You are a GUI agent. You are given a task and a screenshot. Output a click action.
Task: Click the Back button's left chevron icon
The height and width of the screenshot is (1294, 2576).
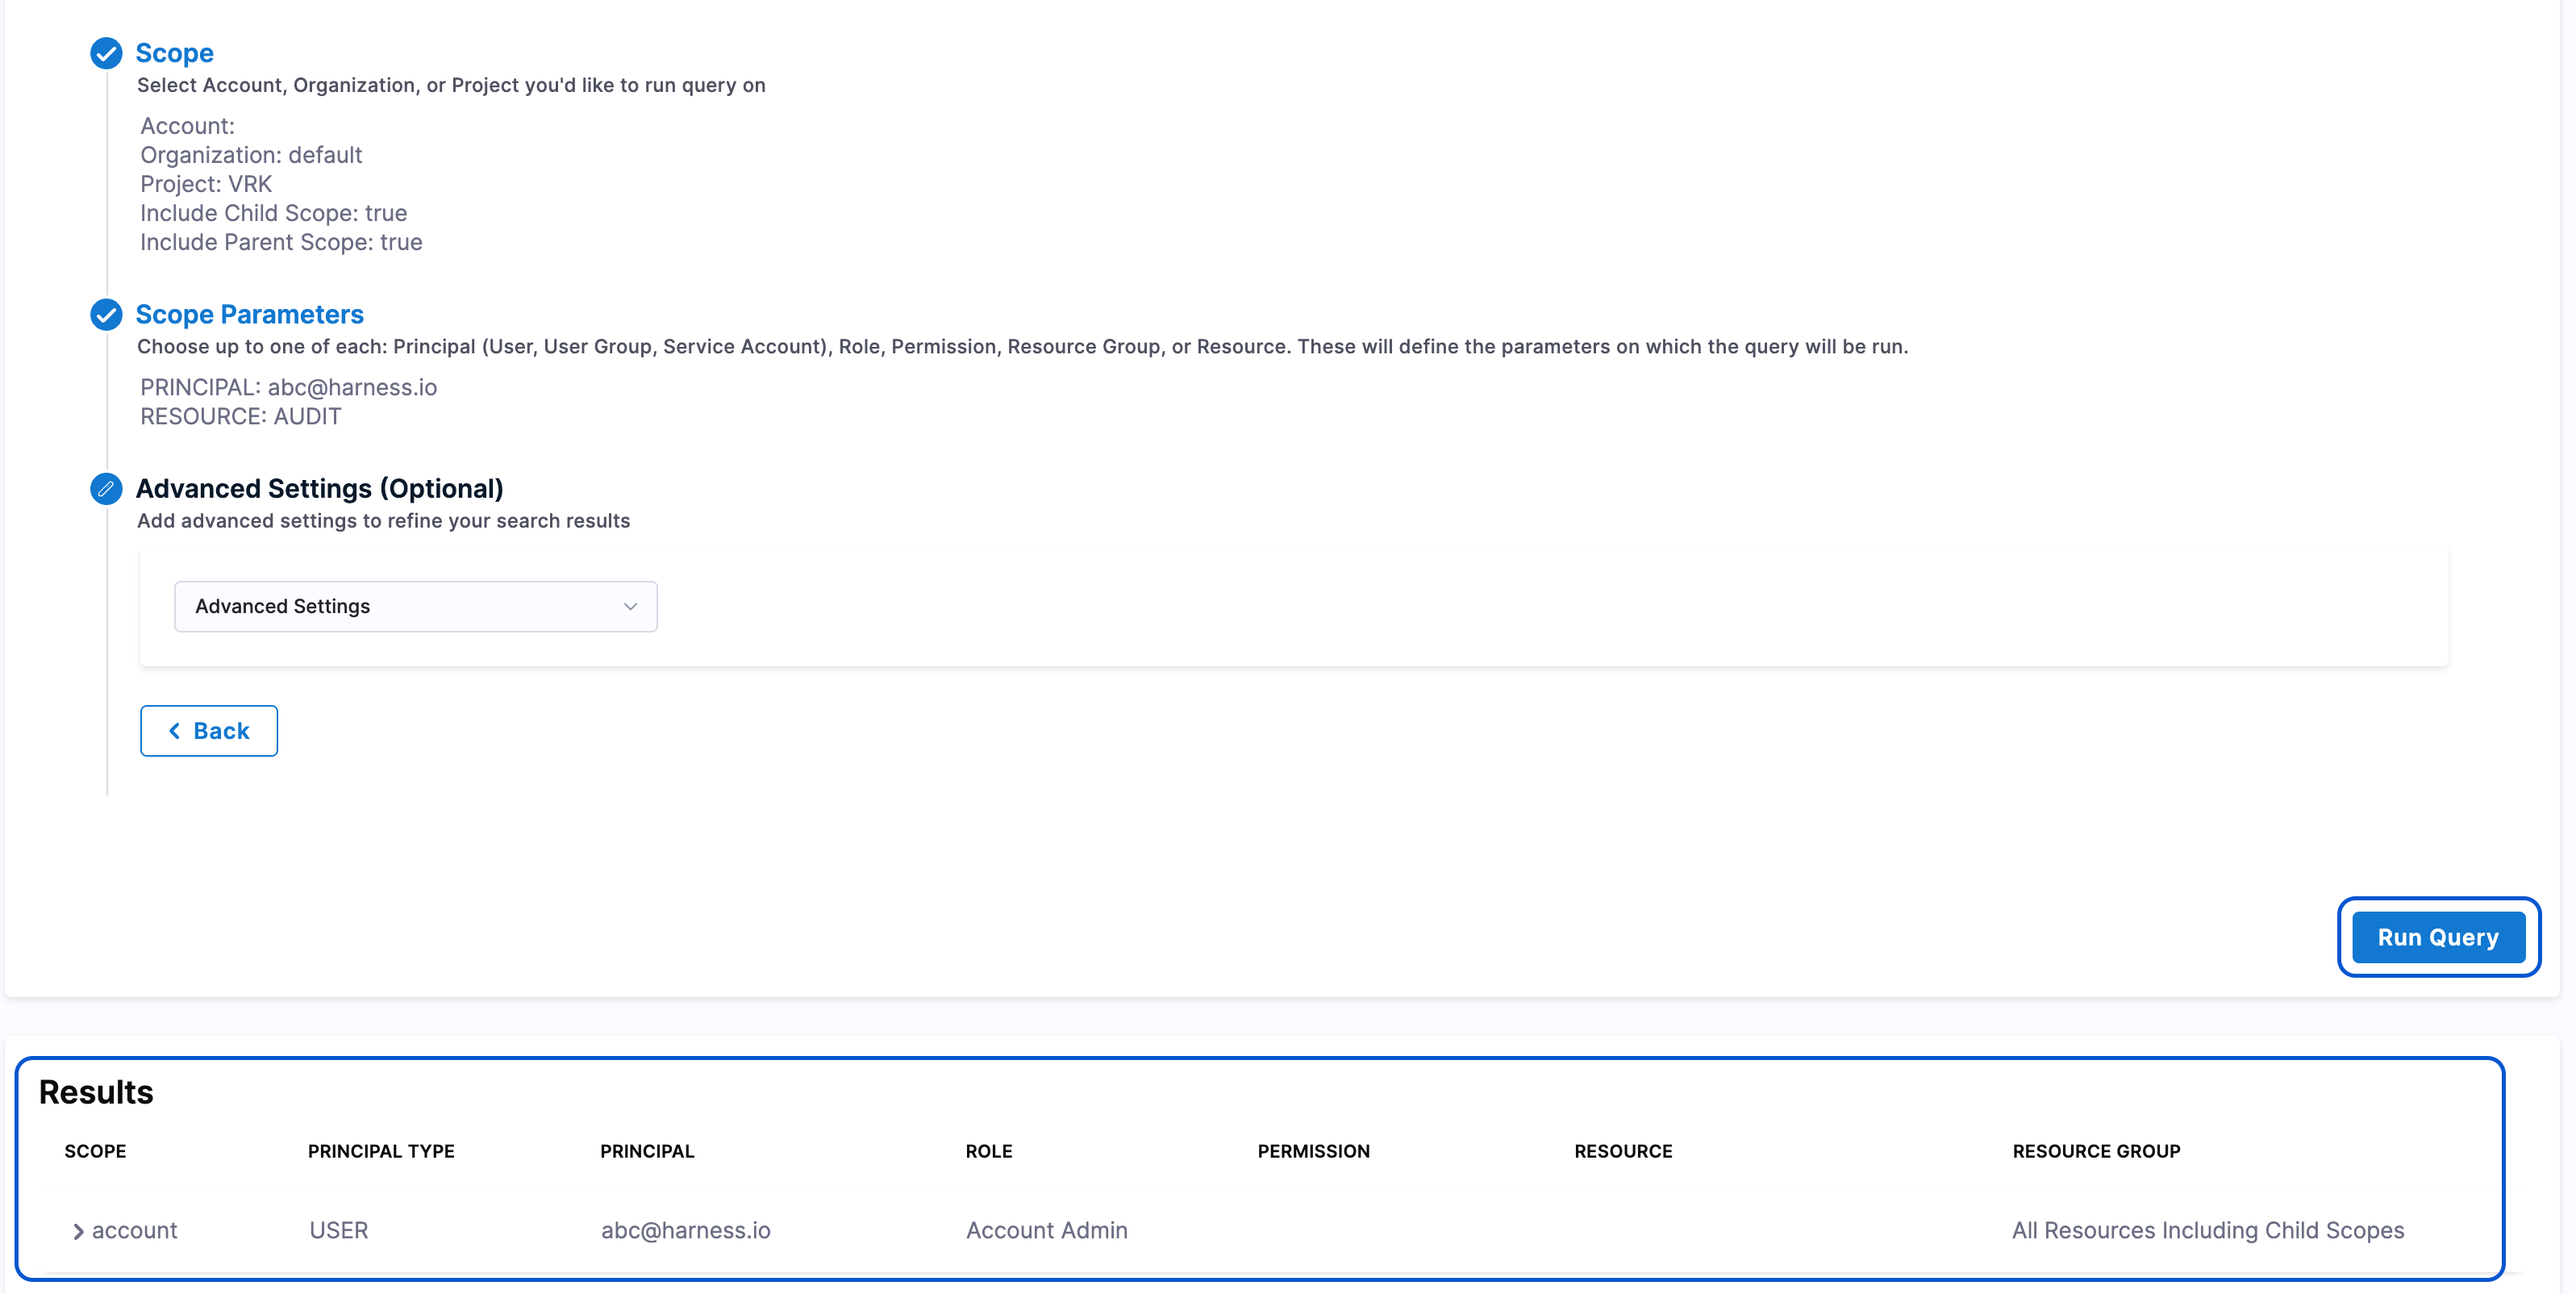(x=174, y=731)
